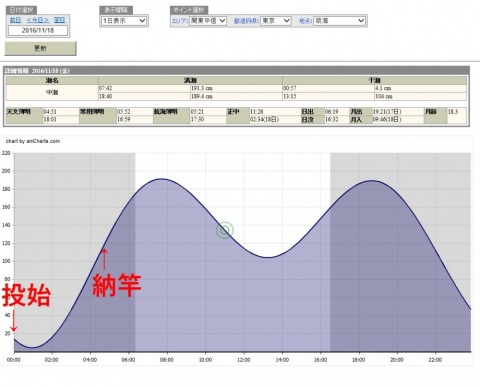Click the green current-time marker on the tide curve
The width and height of the screenshot is (480, 387).
(x=225, y=230)
